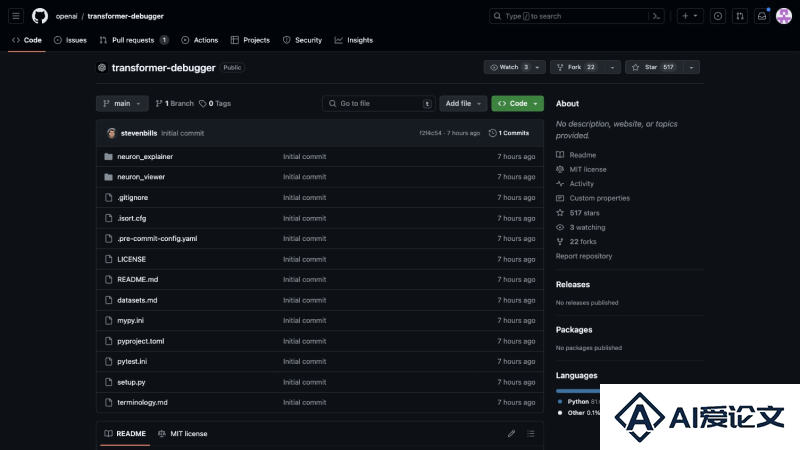This screenshot has height=450, width=800.
Task: Edit README using the pencil icon
Action: click(511, 434)
